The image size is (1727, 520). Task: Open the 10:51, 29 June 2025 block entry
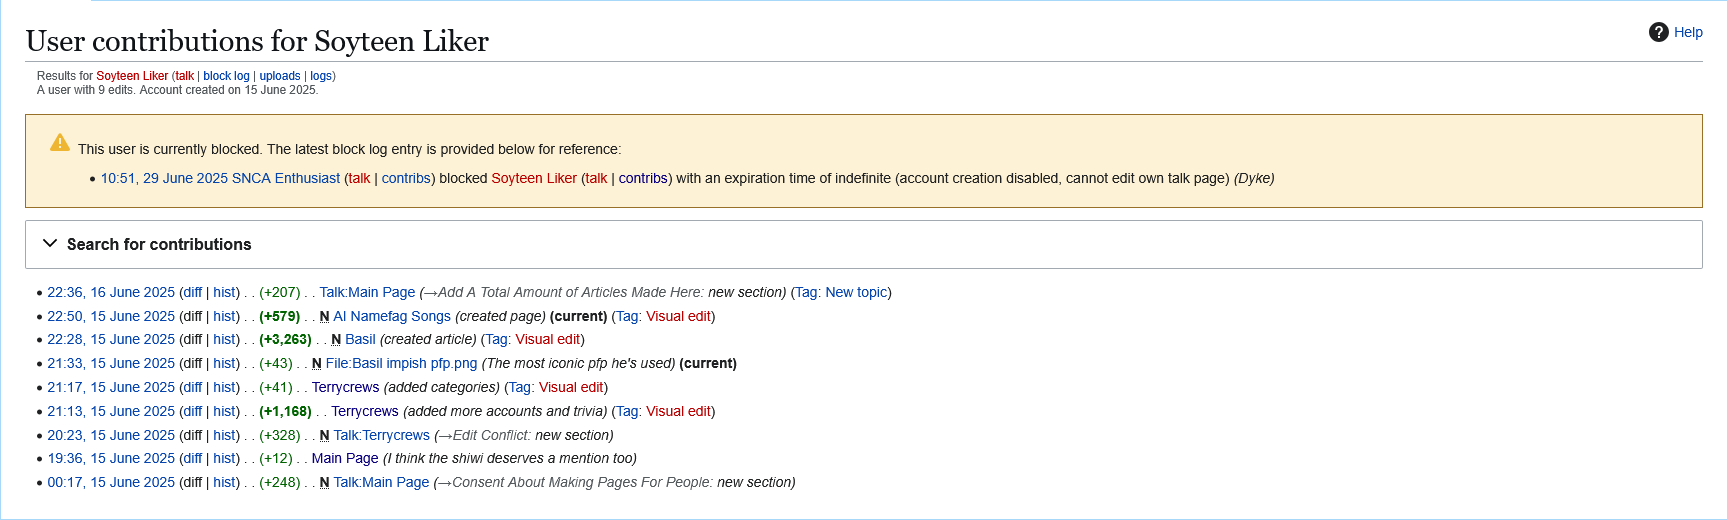(x=164, y=178)
